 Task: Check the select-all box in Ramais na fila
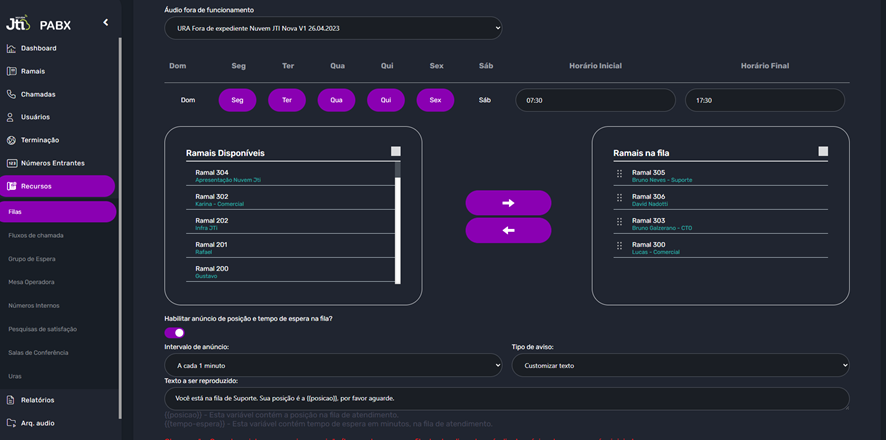coord(823,152)
